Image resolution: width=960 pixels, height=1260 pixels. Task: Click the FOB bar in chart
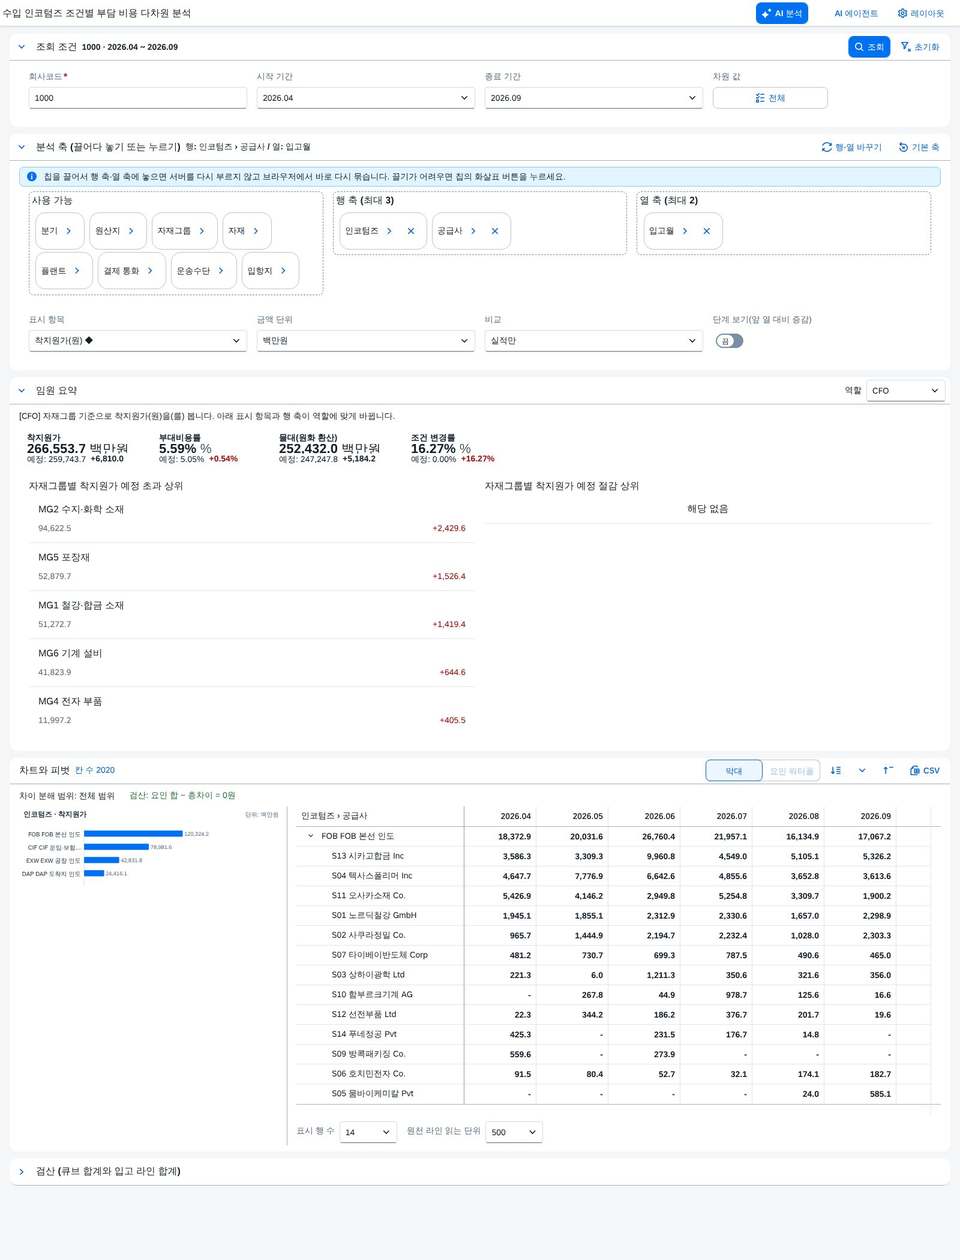(x=133, y=833)
